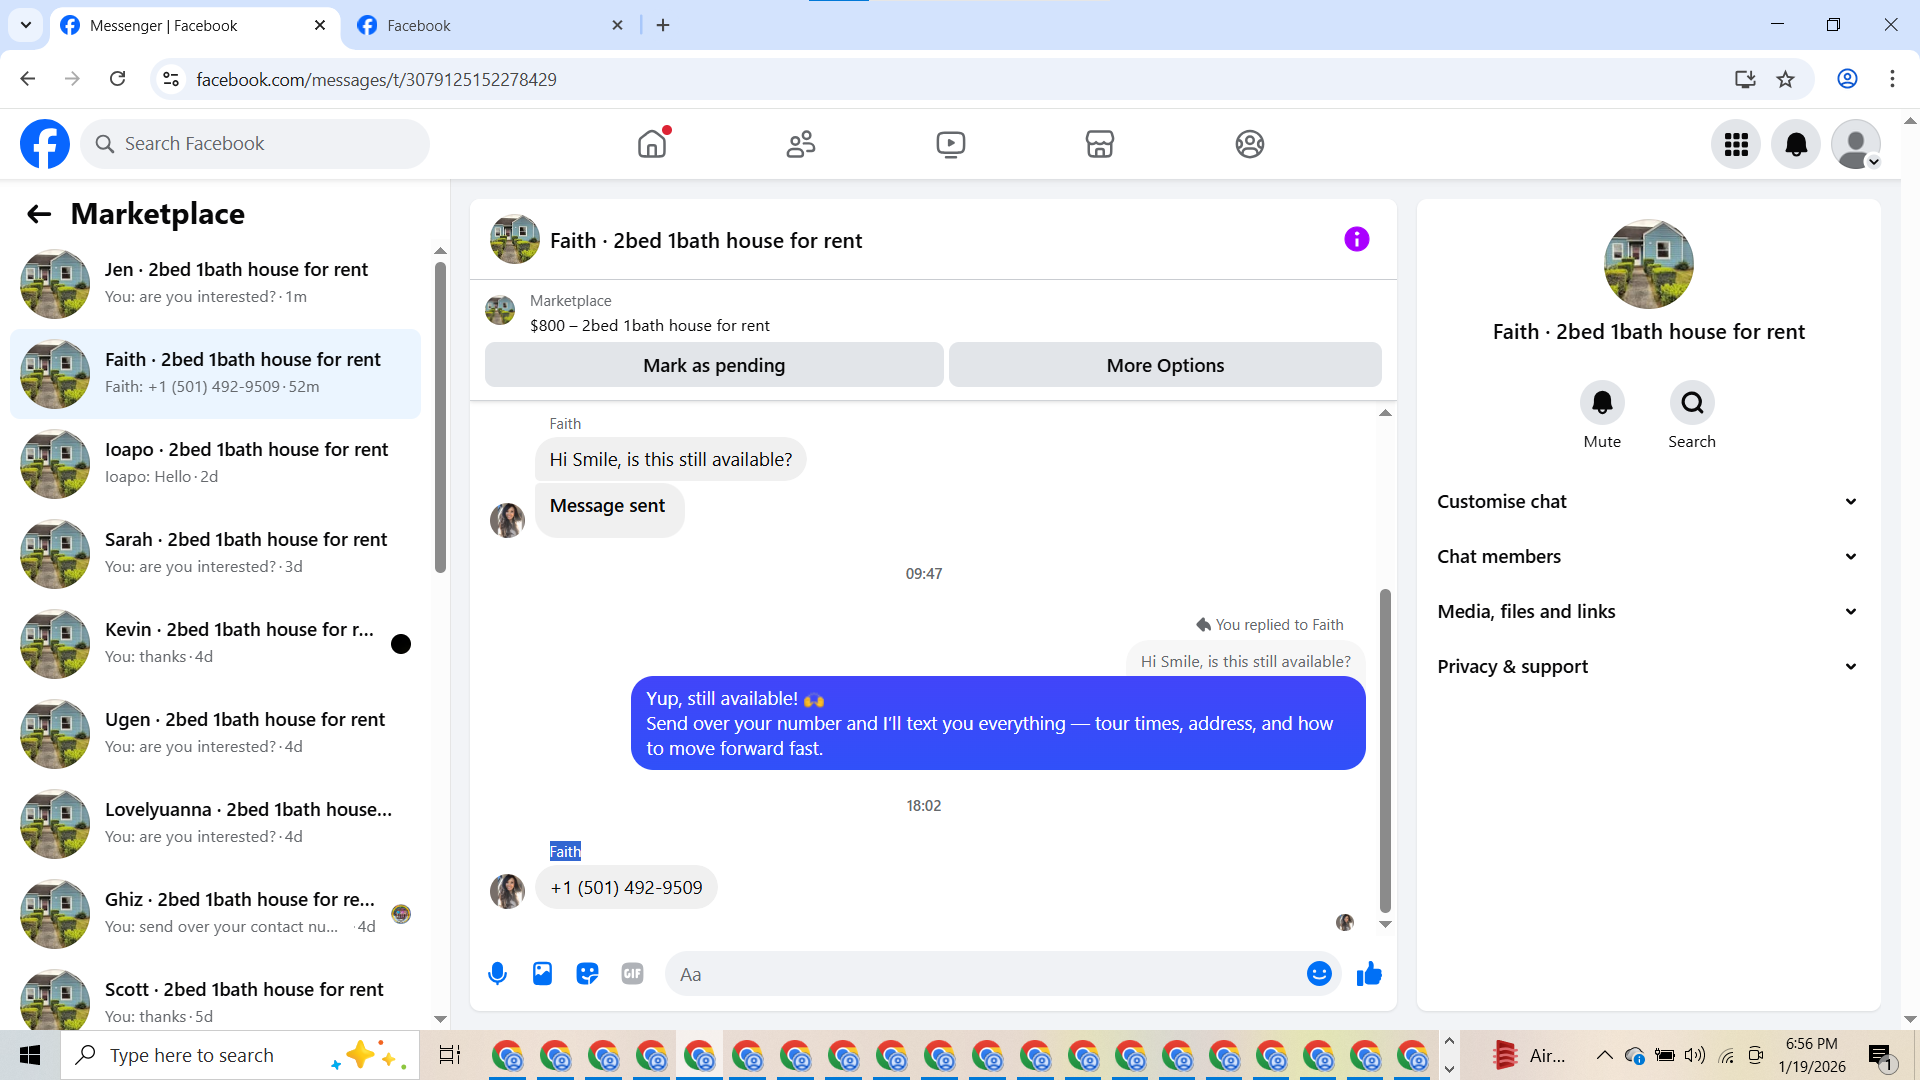Click the Mark as pending button
The image size is (1920, 1080).
tap(713, 365)
